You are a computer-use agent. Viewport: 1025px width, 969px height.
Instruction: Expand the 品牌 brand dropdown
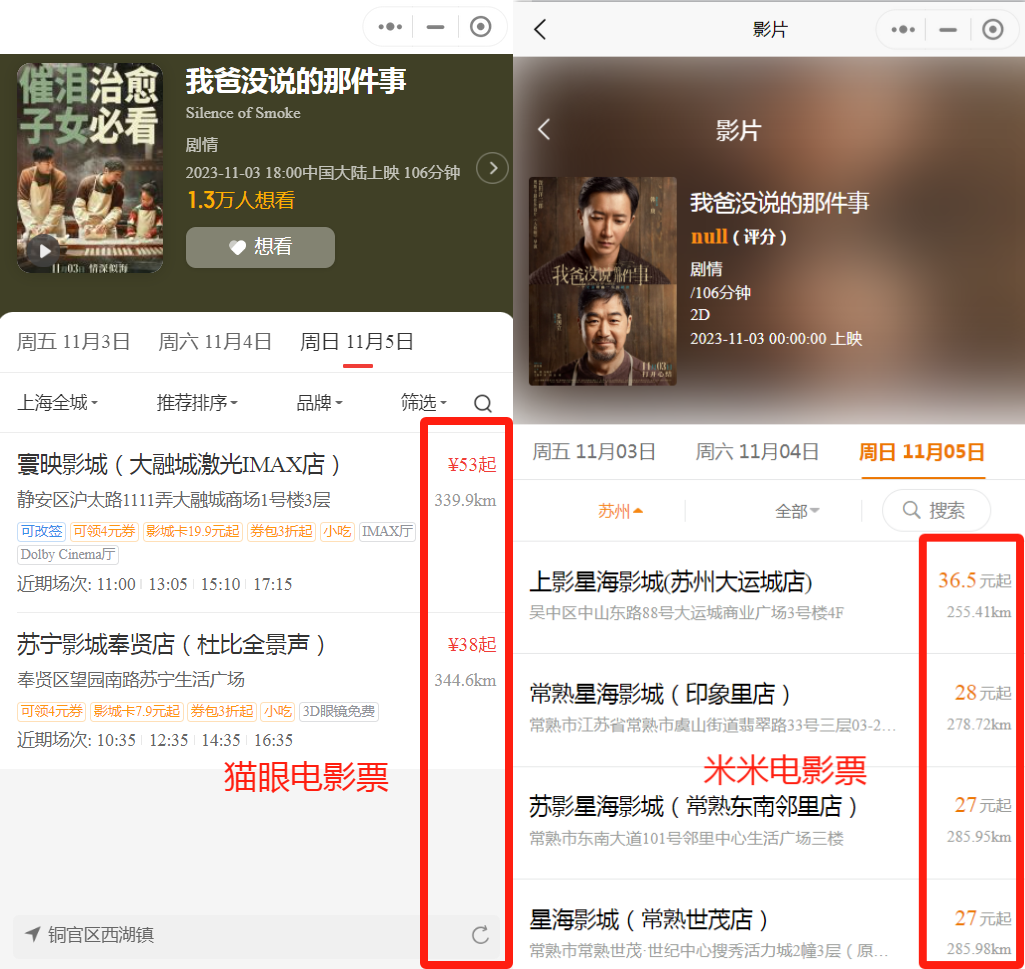[320, 403]
